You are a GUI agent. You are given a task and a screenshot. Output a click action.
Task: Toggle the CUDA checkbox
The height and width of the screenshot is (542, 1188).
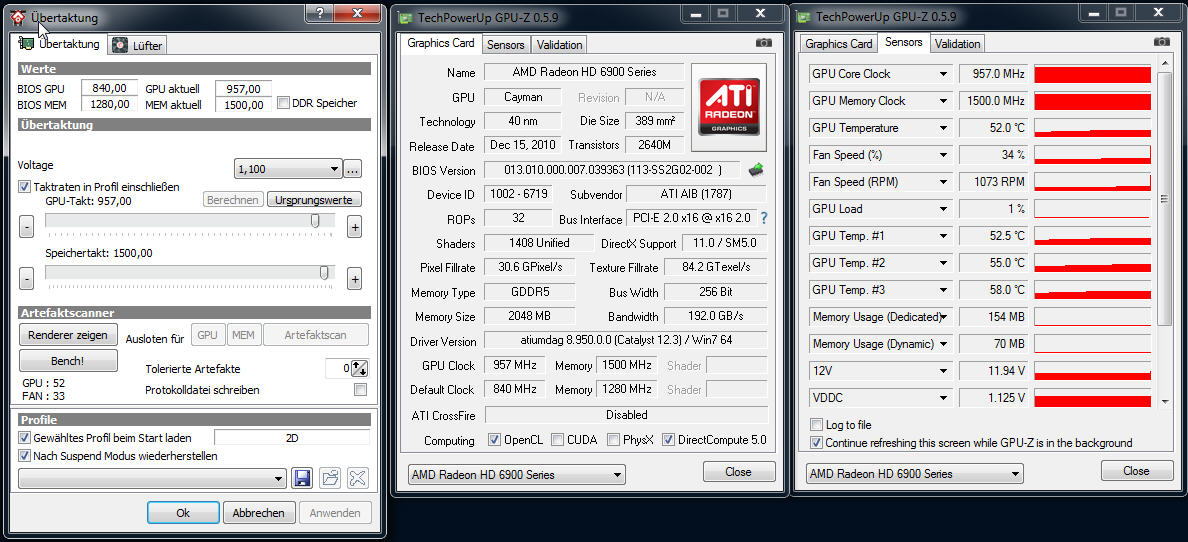tap(557, 440)
